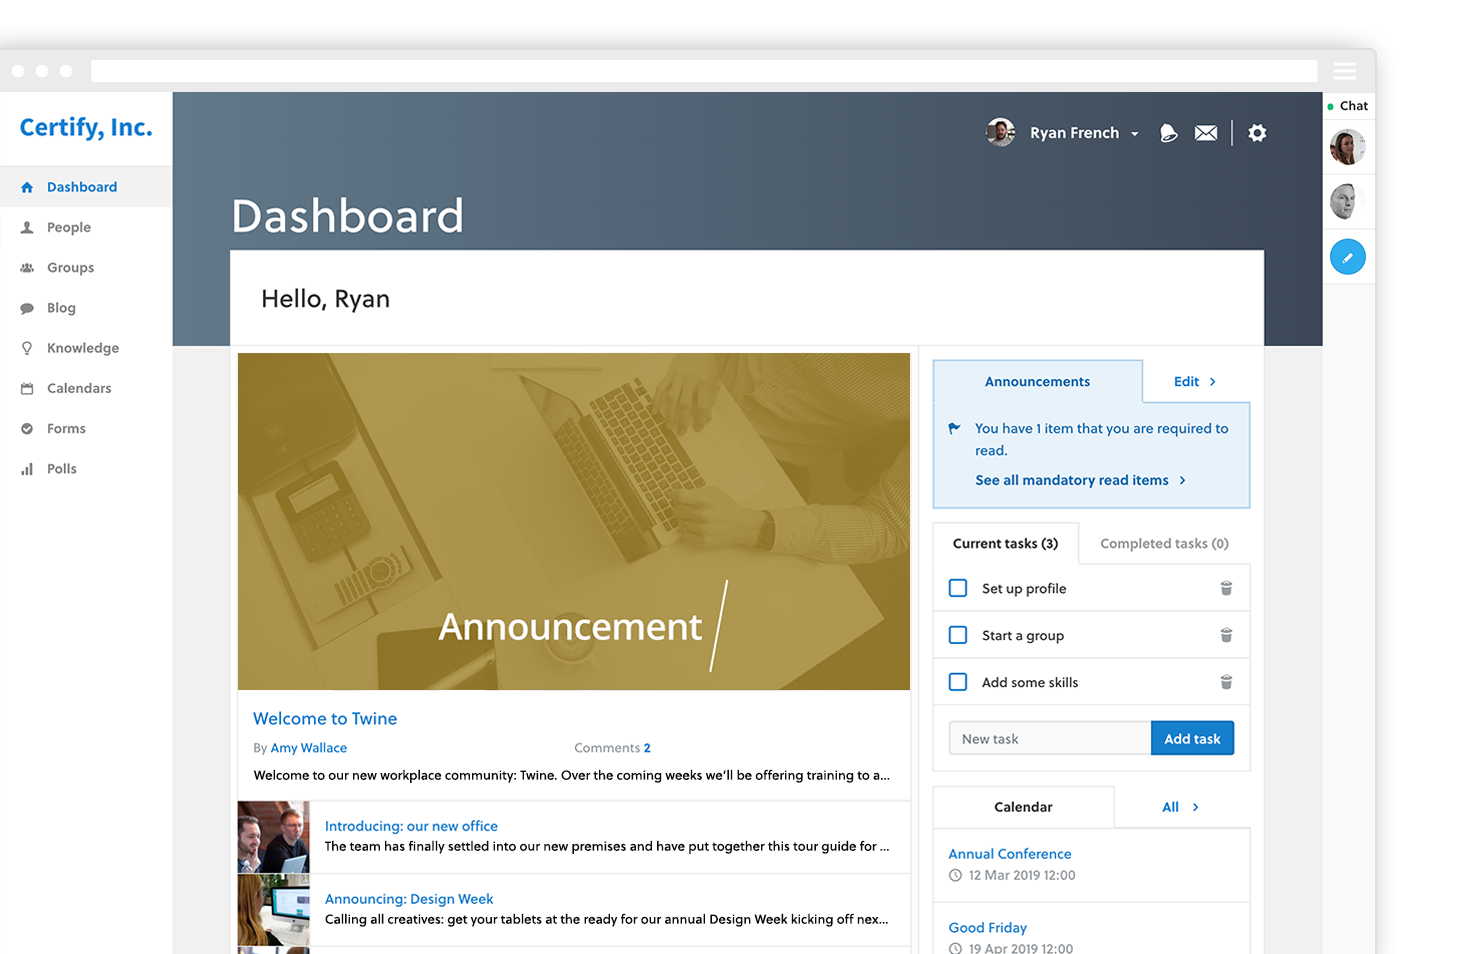The width and height of the screenshot is (1475, 954).
Task: Open the browser hamburger menu icon
Action: coord(1345,71)
